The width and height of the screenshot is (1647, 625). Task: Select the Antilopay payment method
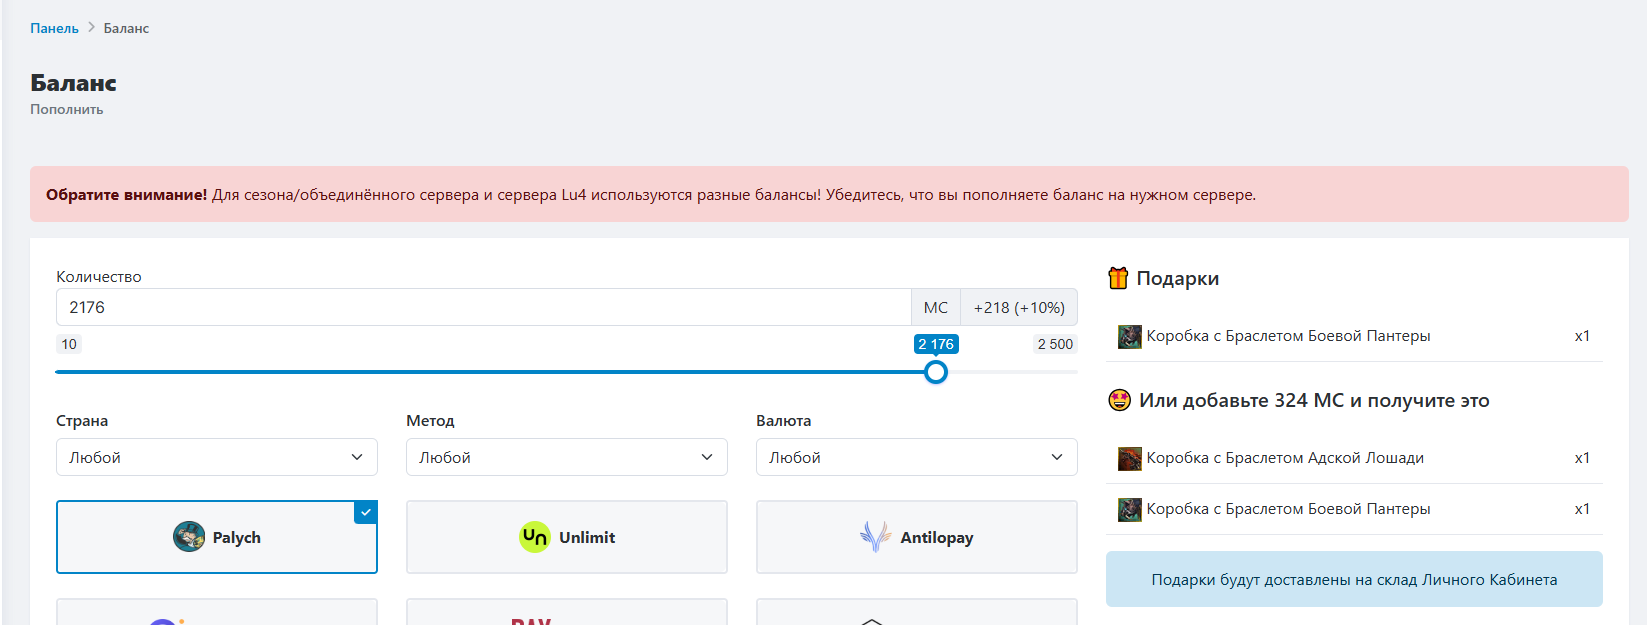pos(916,537)
